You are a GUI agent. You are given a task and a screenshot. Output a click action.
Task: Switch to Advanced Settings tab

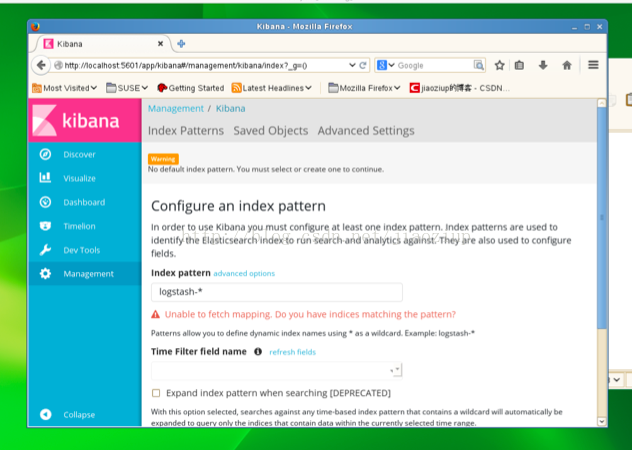pos(366,131)
